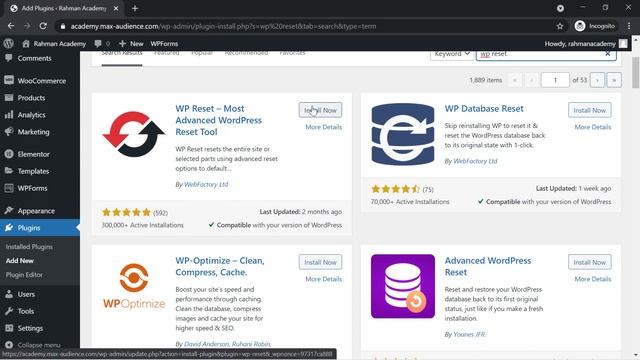Open WP Reset plugin title link
Screen dimensions: 640x360
(218, 120)
